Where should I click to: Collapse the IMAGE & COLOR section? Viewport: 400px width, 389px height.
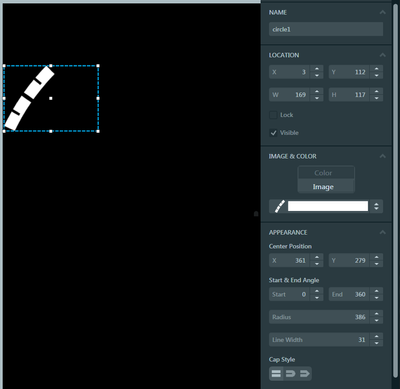click(382, 156)
